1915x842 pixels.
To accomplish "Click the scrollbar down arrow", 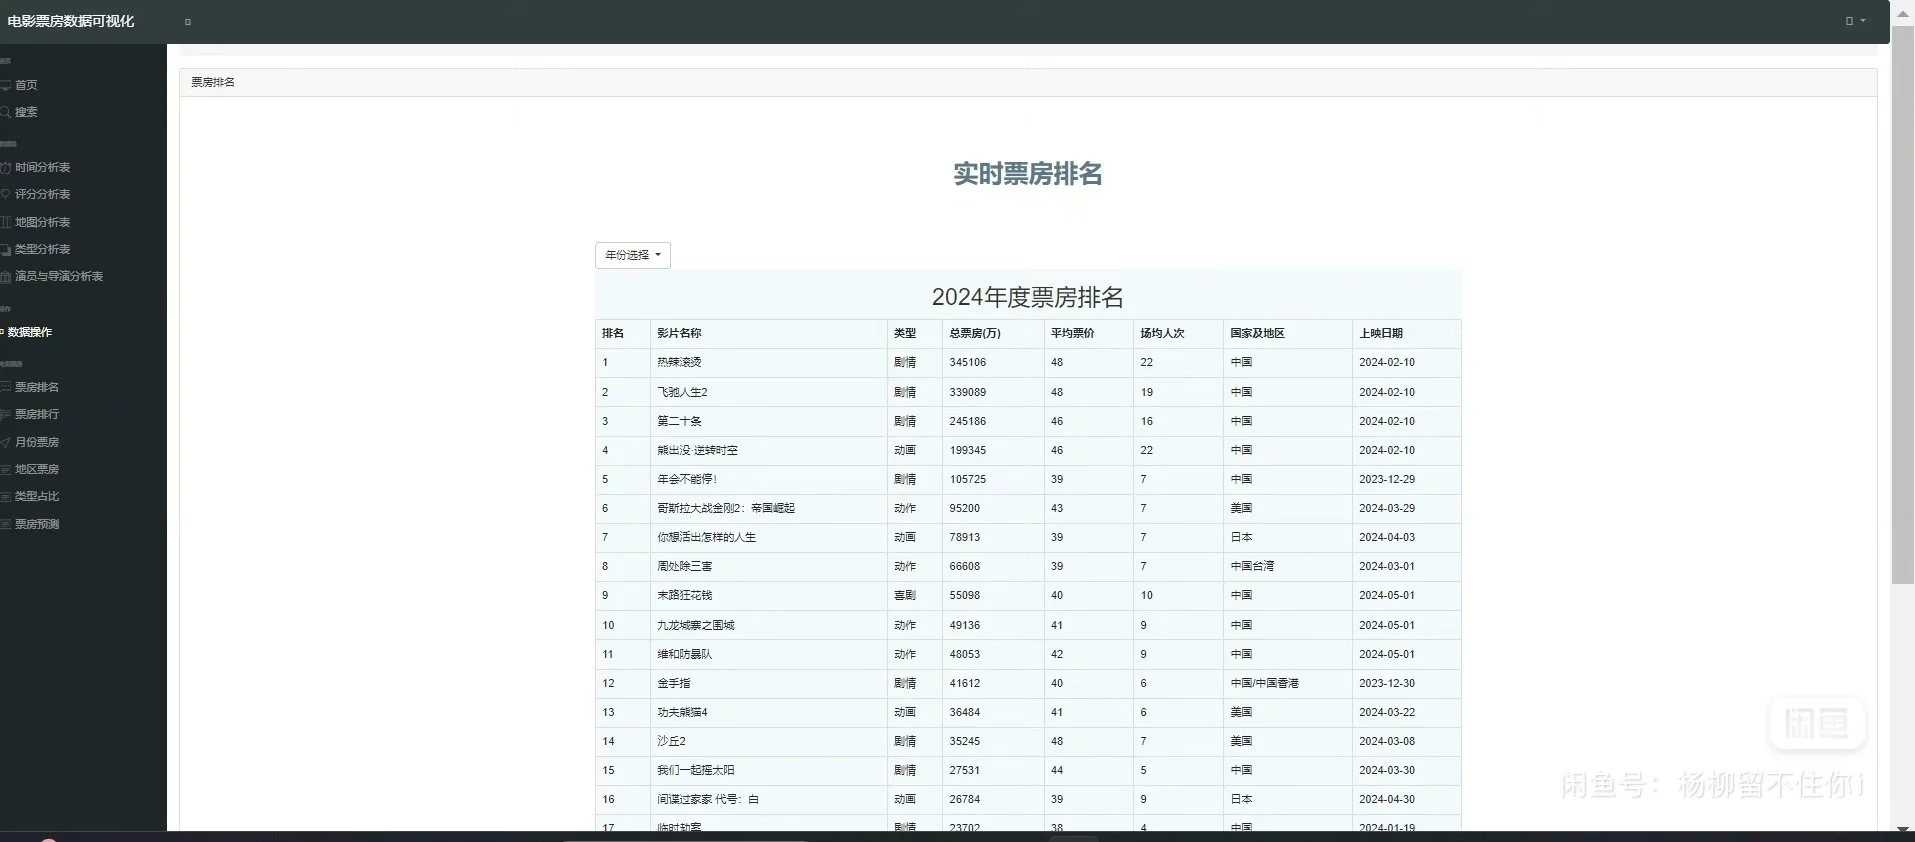I will [x=1903, y=828].
